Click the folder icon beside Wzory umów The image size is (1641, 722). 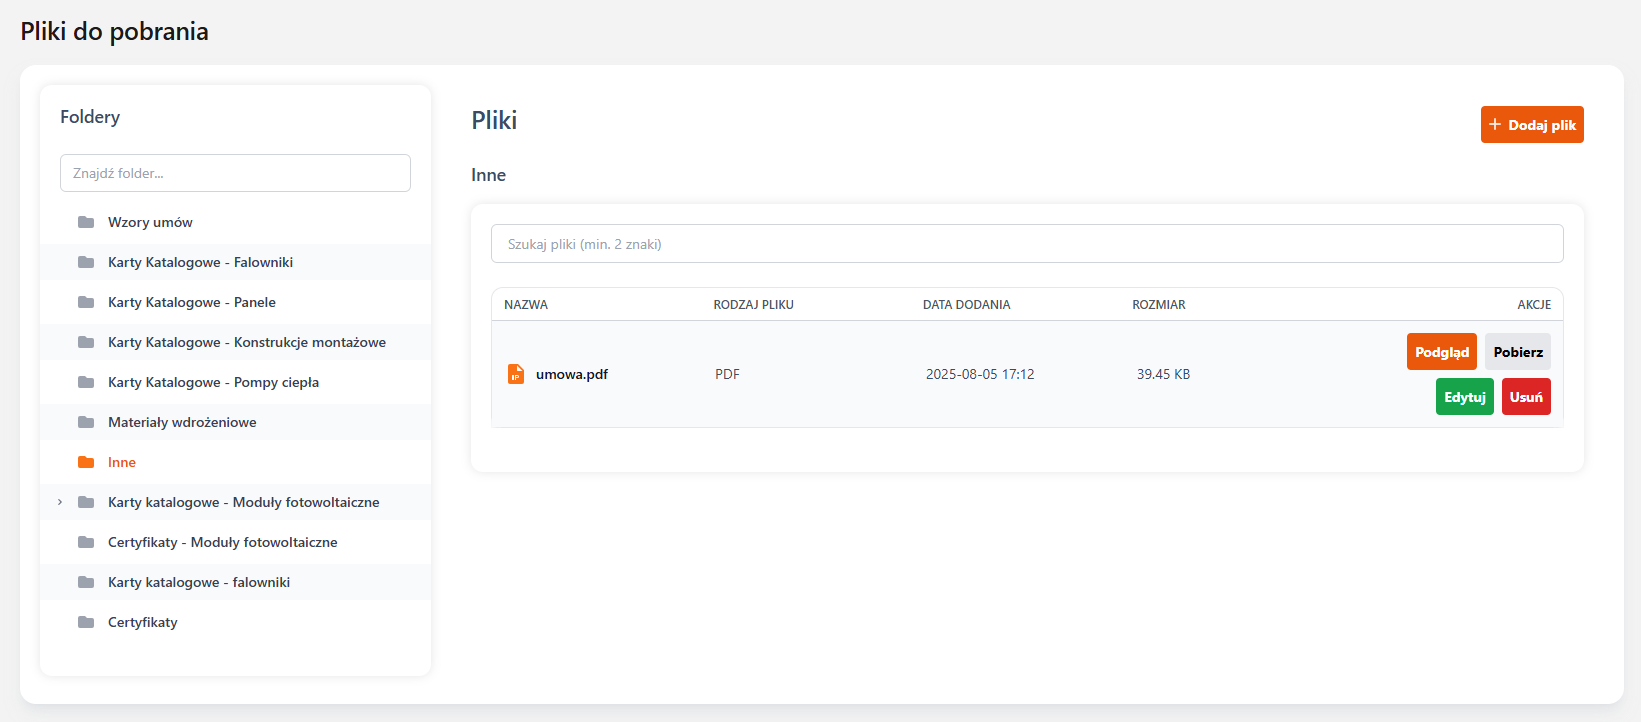point(86,222)
